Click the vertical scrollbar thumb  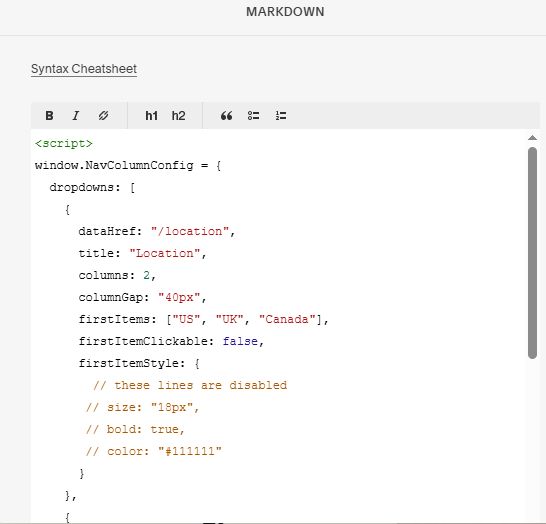[x=532, y=253]
